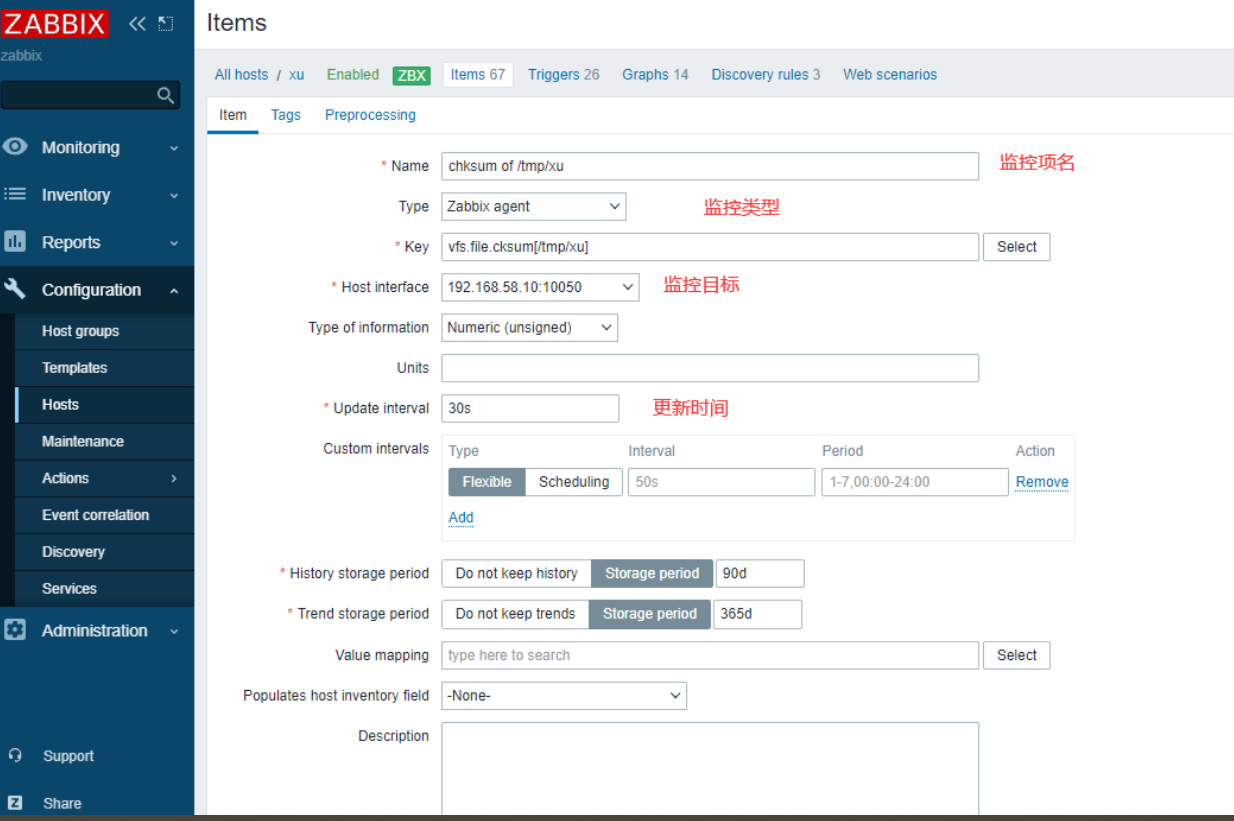Click trend period field 365d

757,614
